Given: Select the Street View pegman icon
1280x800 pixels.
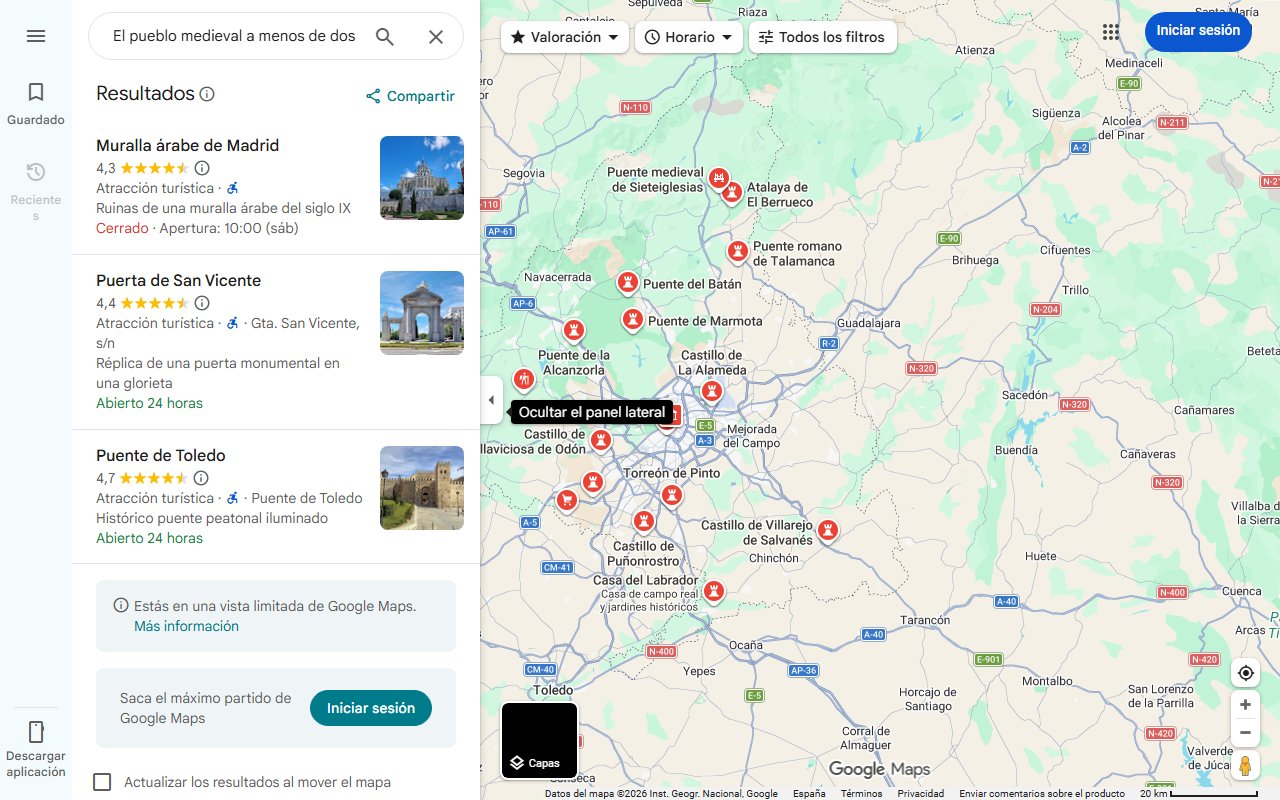Looking at the screenshot, I should point(1245,766).
